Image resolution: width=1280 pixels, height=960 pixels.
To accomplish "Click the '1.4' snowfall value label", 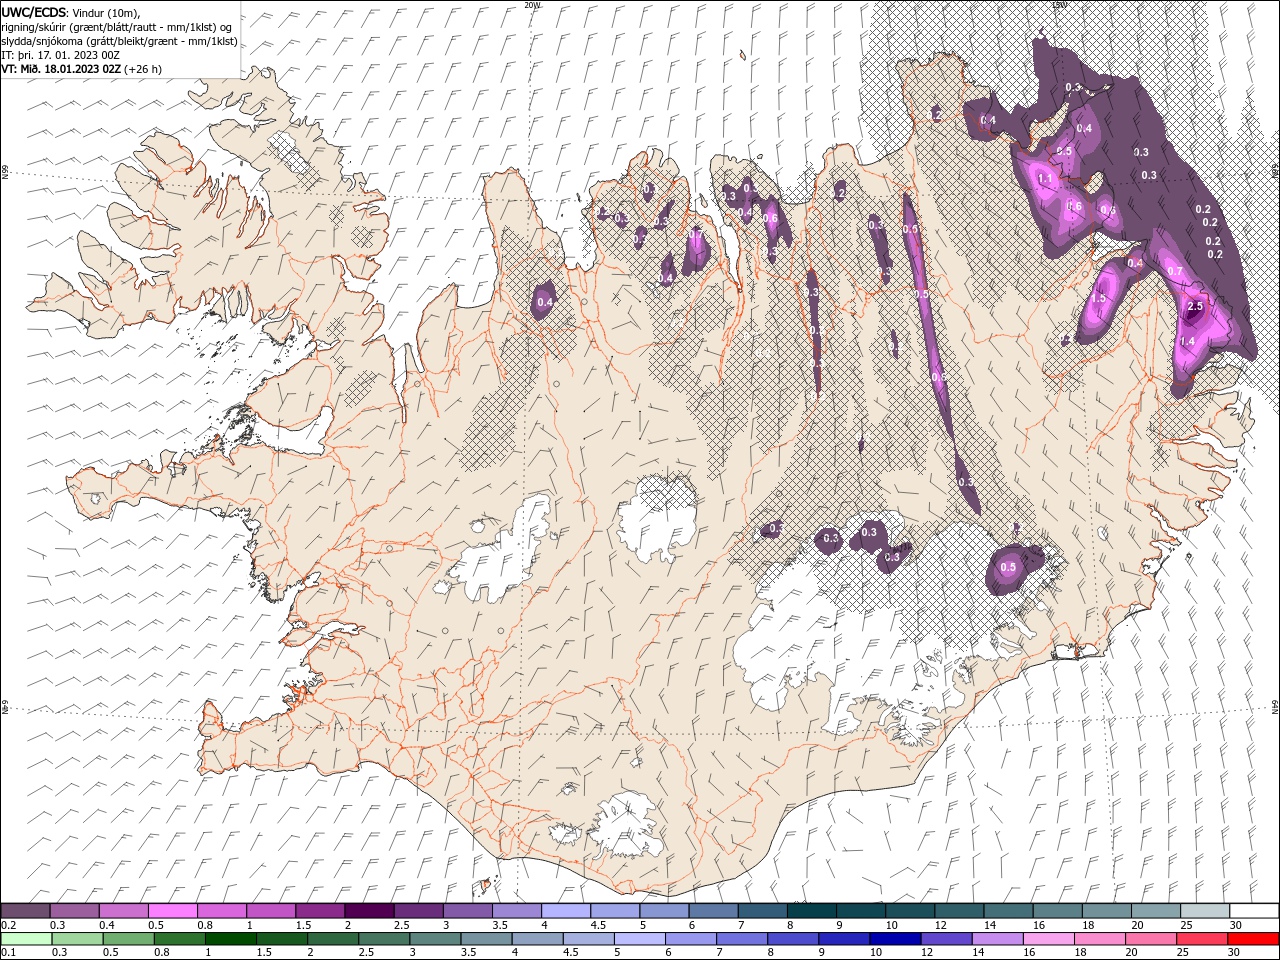I will pyautogui.click(x=1187, y=341).
